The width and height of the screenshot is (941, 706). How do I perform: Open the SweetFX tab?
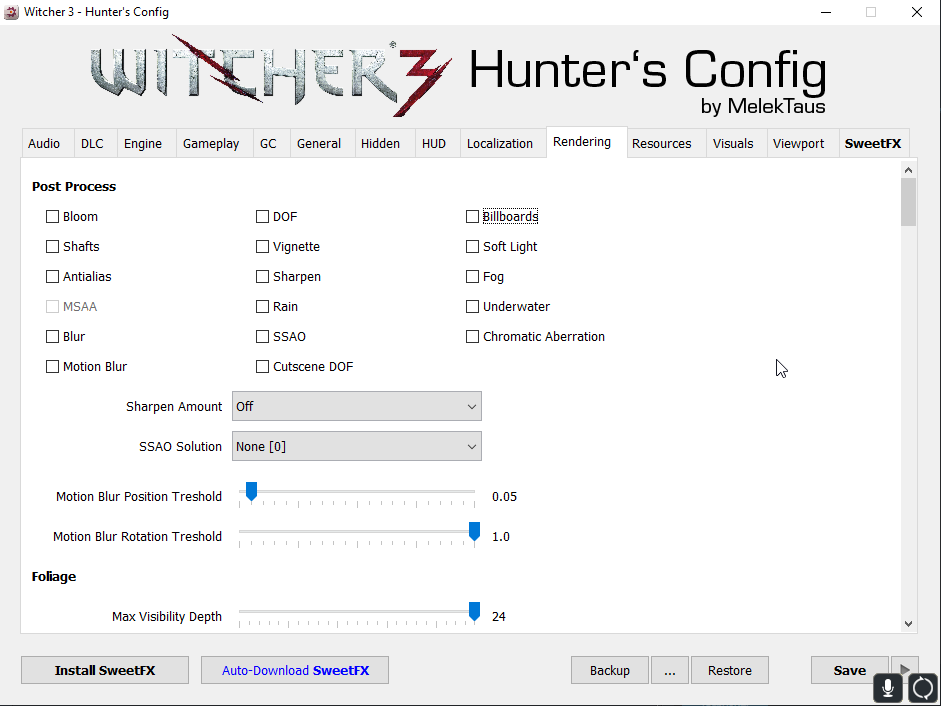(873, 143)
